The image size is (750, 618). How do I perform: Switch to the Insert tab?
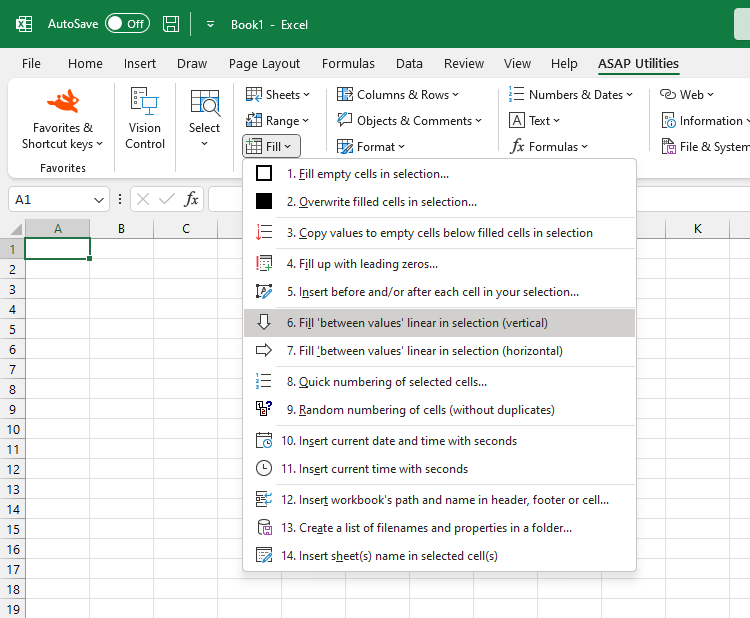point(140,64)
